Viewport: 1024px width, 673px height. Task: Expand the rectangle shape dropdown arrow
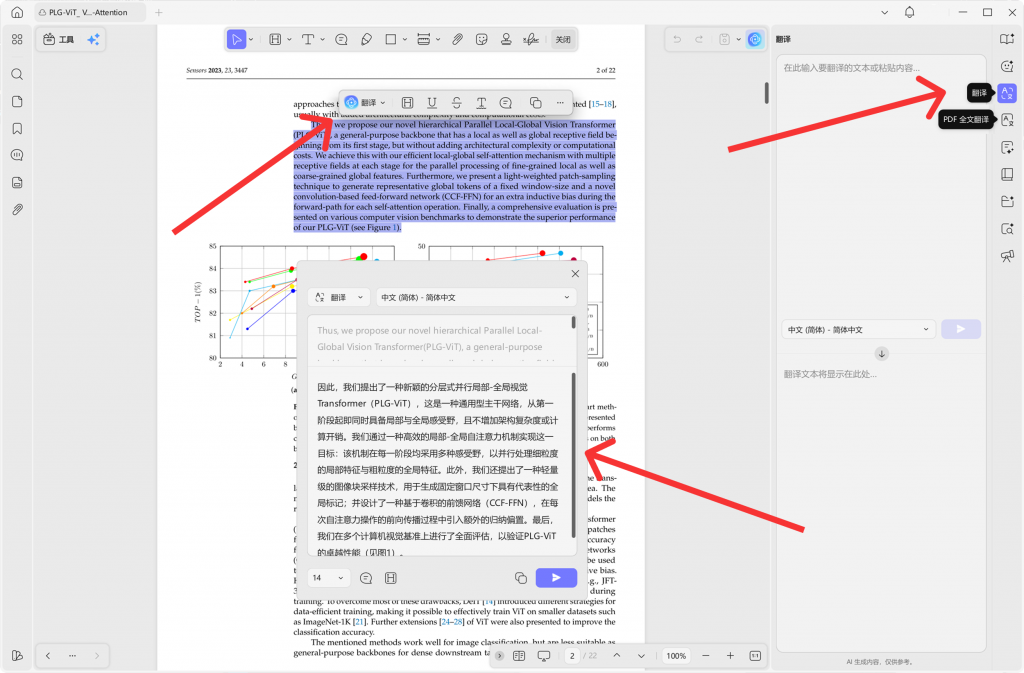coord(405,40)
